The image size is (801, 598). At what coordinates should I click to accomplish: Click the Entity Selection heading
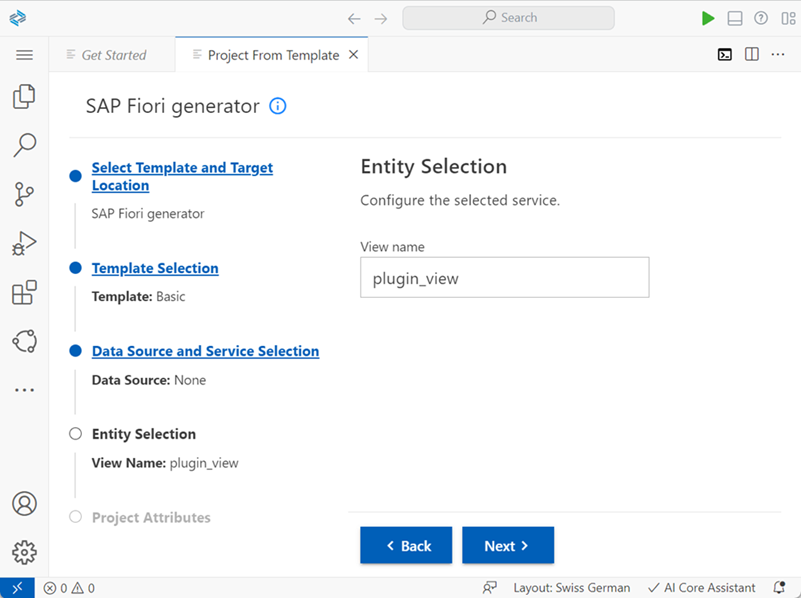(x=434, y=166)
